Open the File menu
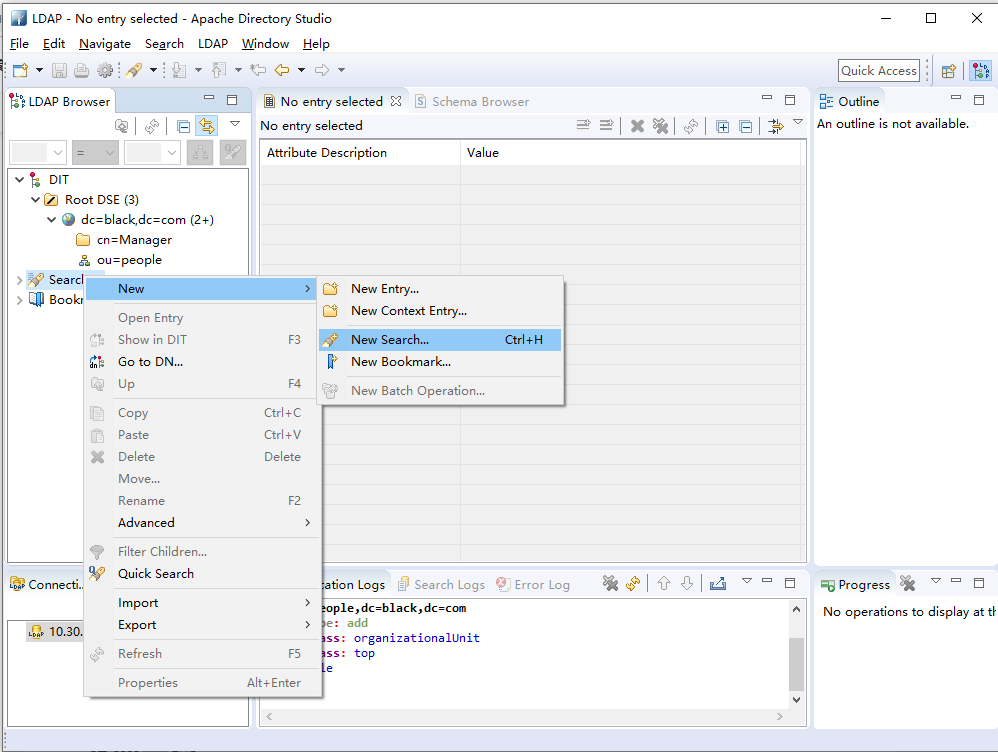Image resolution: width=998 pixels, height=752 pixels. [19, 44]
